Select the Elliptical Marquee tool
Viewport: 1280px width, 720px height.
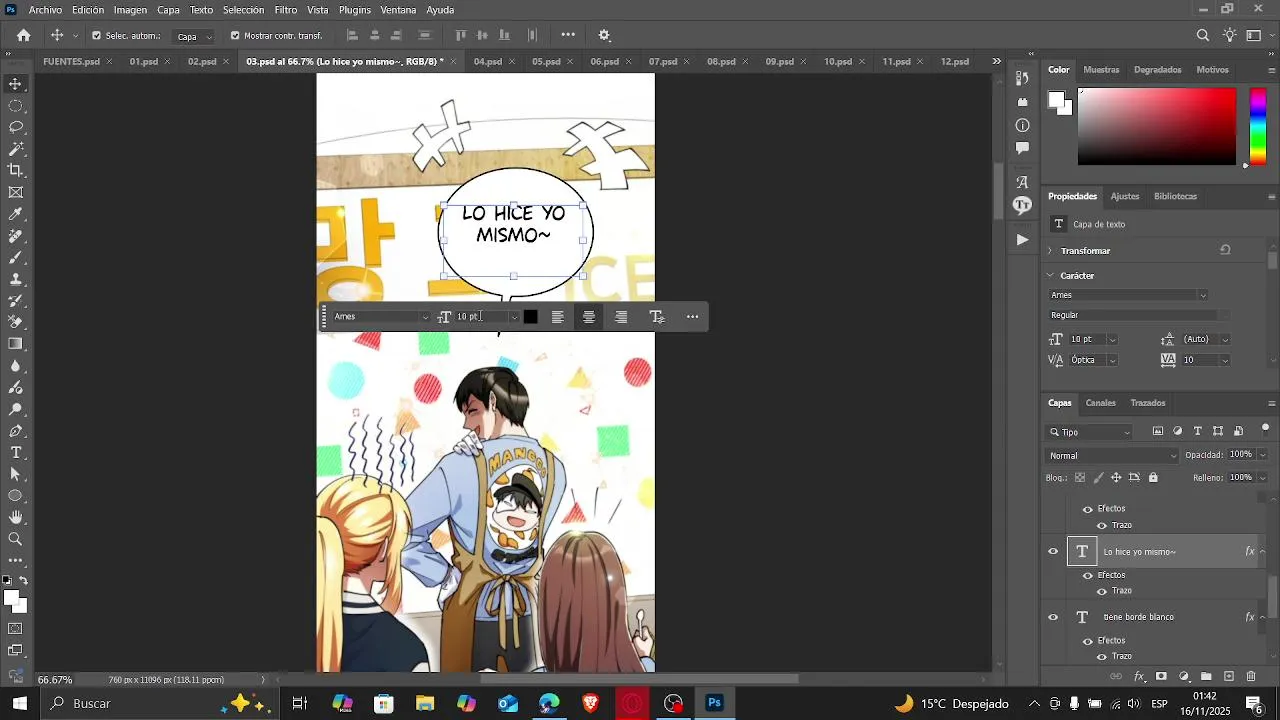[x=16, y=106]
